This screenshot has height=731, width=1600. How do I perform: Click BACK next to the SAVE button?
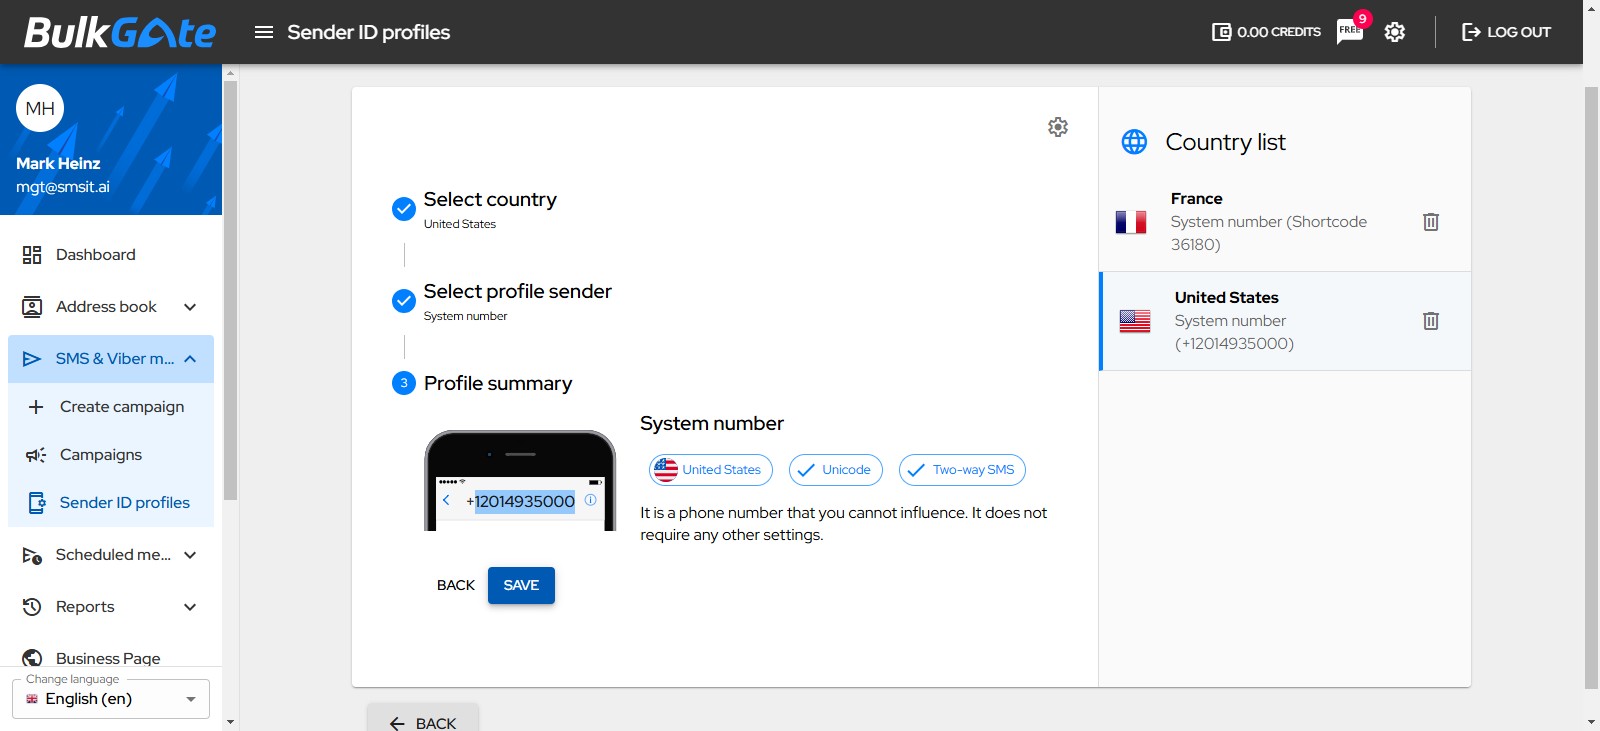pos(456,585)
